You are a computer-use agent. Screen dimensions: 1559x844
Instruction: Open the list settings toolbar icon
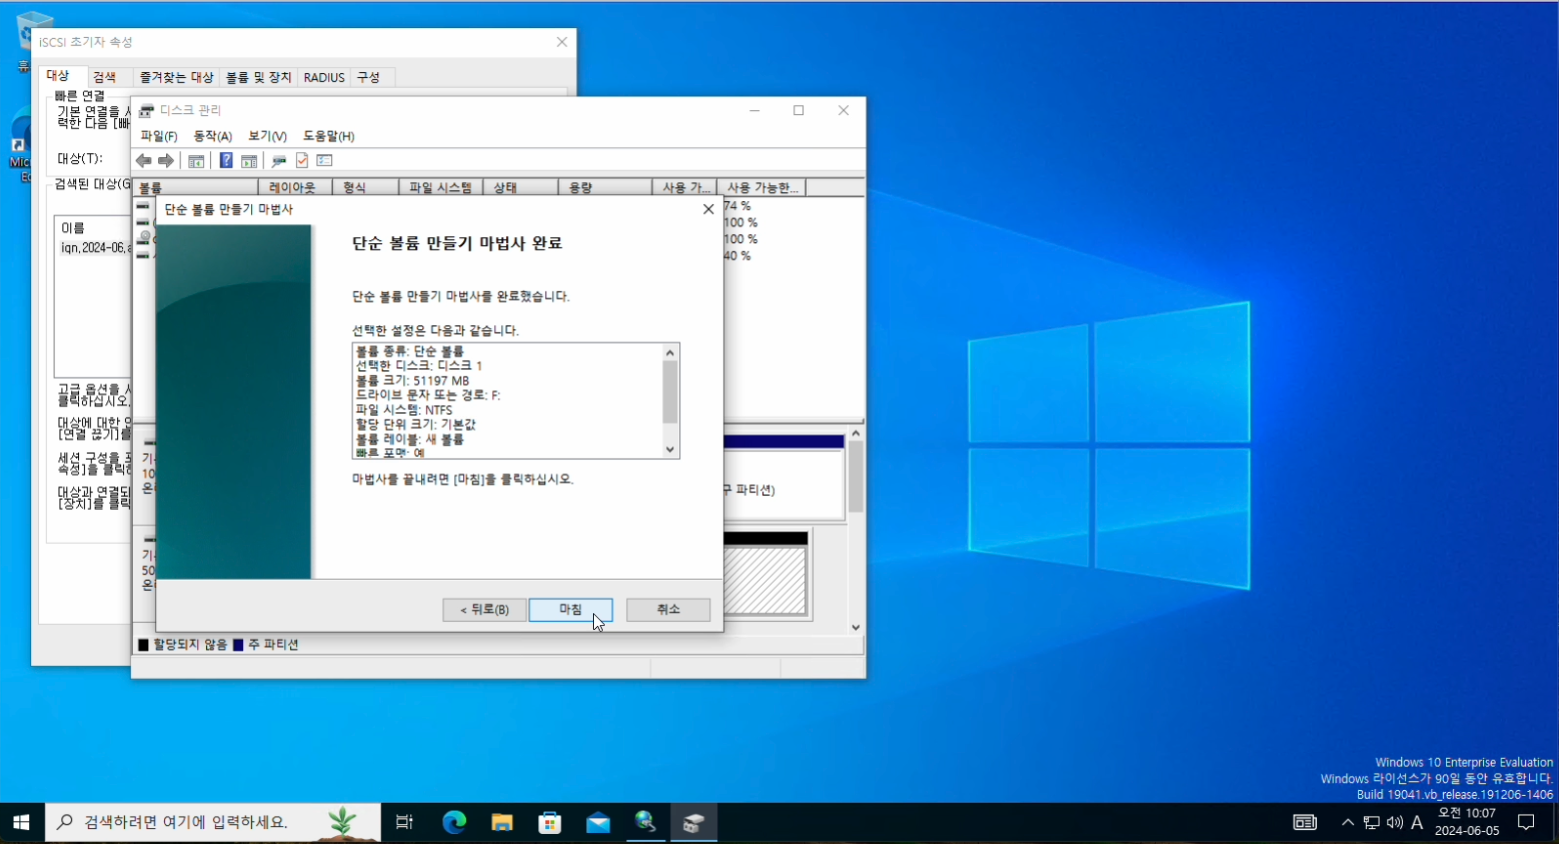[324, 161]
